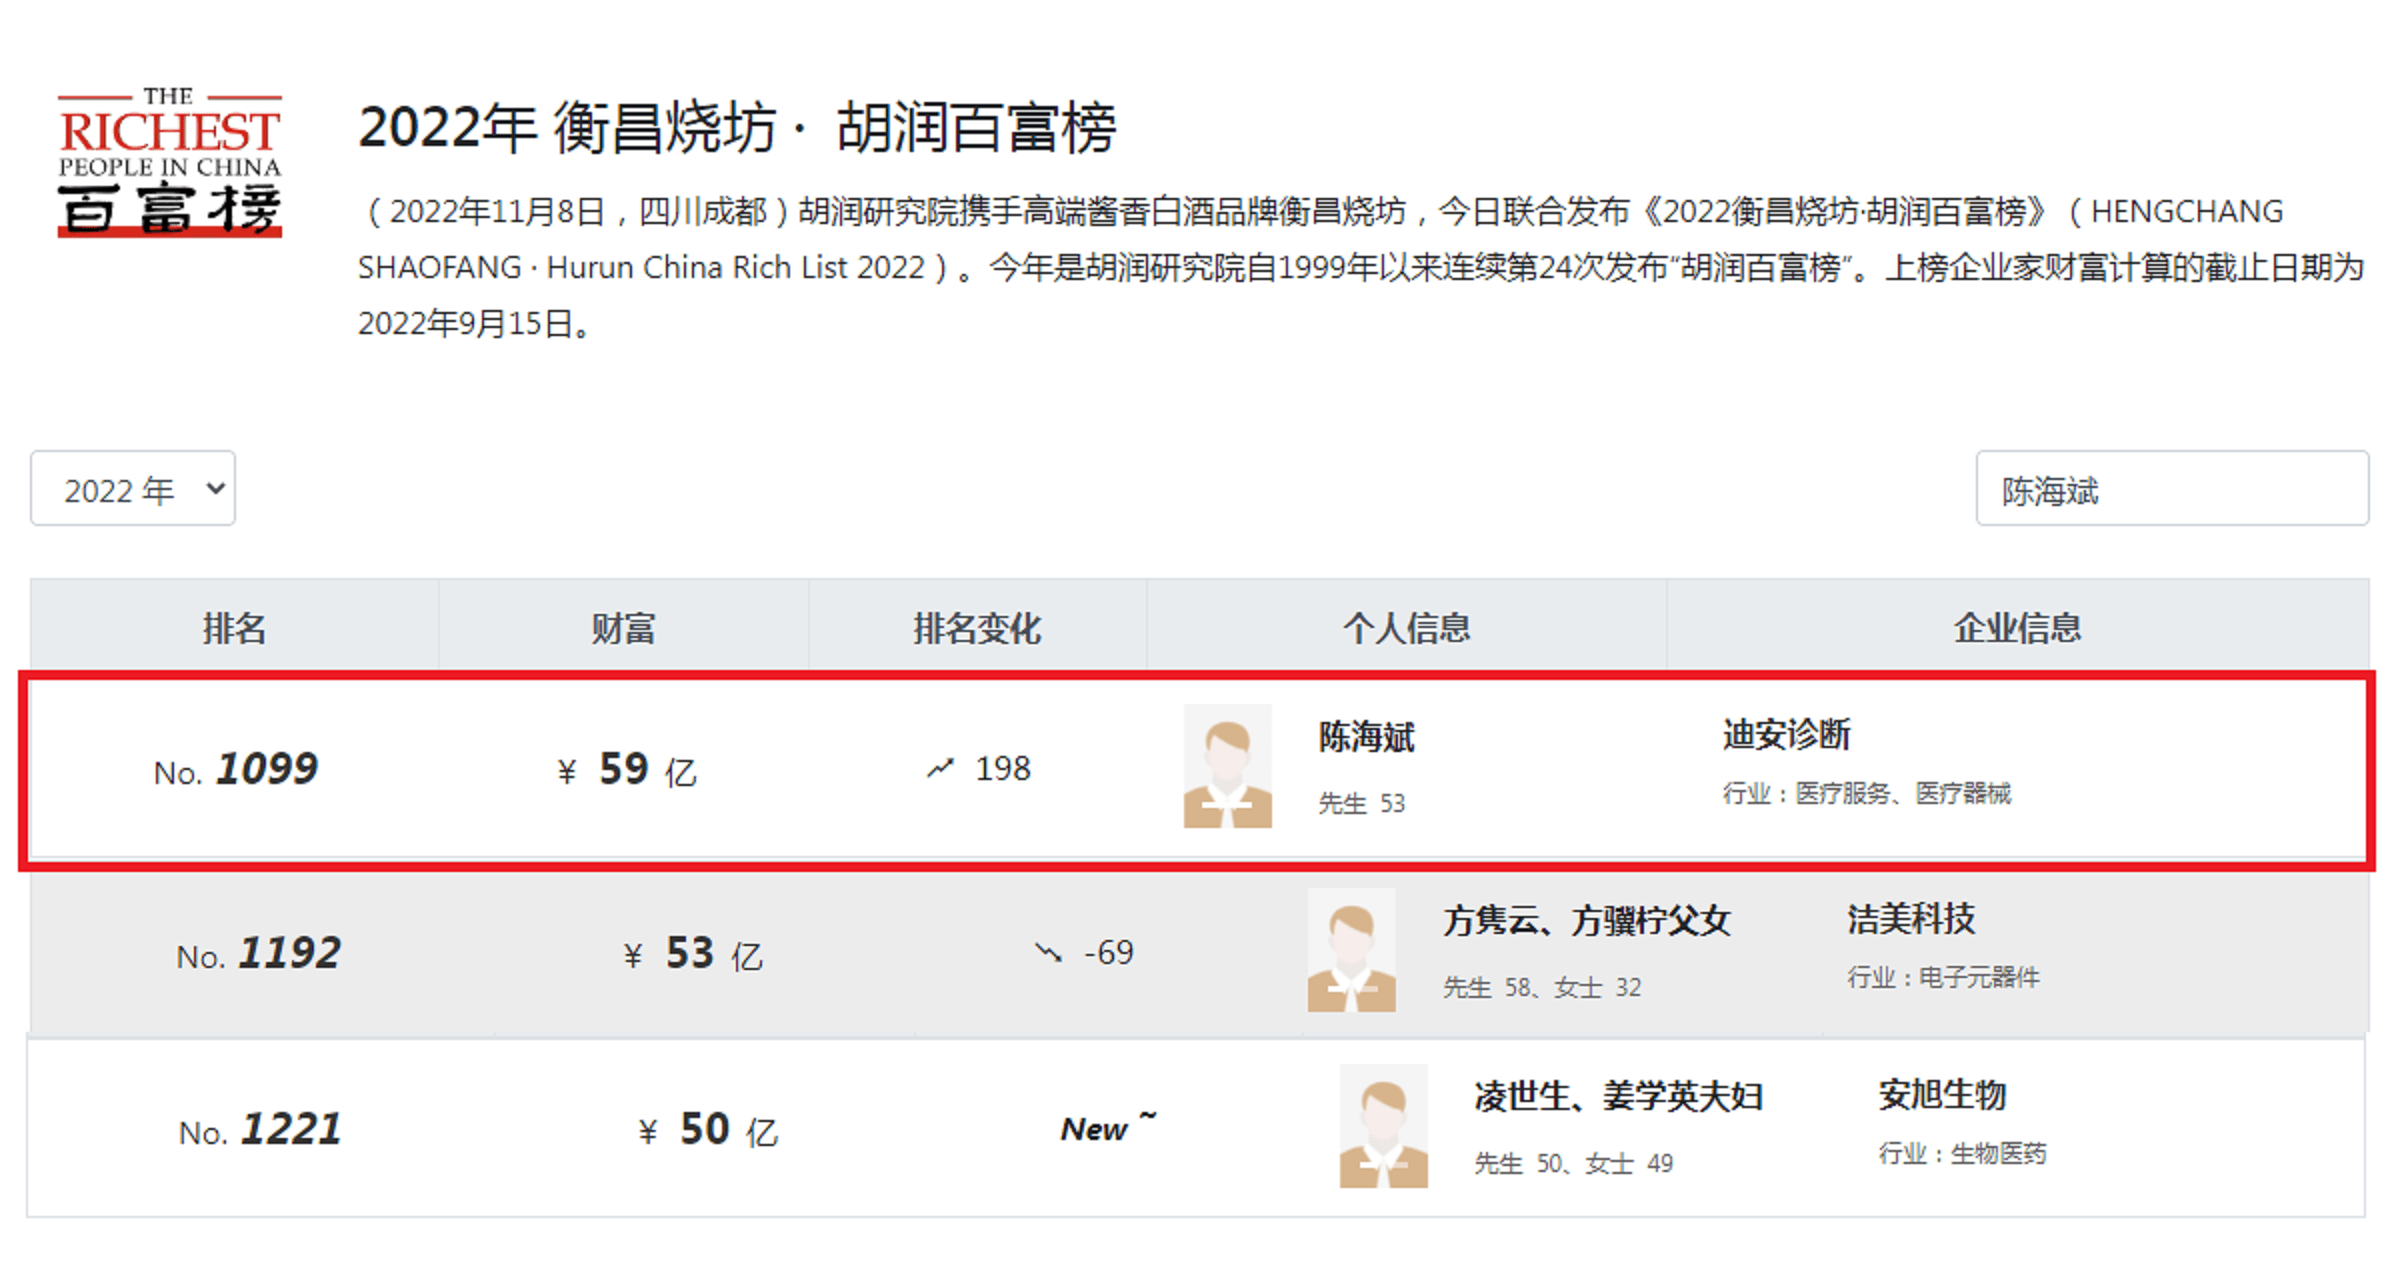Click the upward trend arrow beside 198

[940, 768]
